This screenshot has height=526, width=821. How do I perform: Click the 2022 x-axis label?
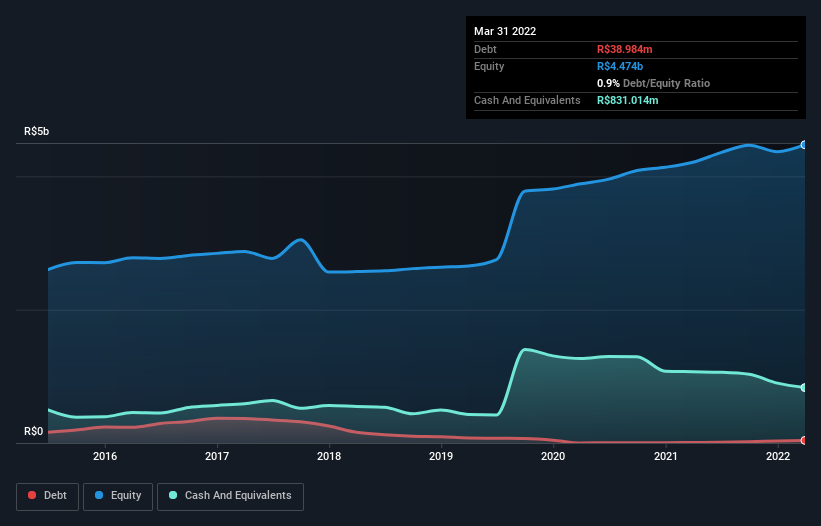pos(778,456)
